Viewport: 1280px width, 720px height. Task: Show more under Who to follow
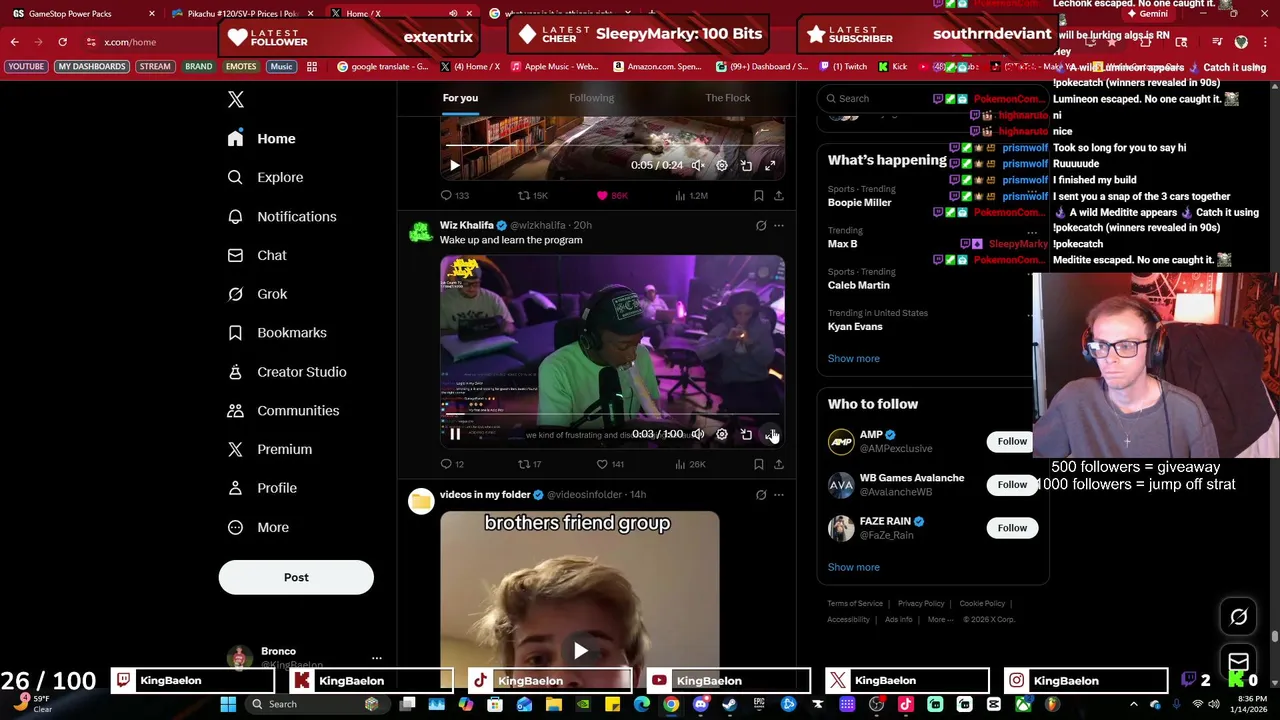pyautogui.click(x=853, y=567)
